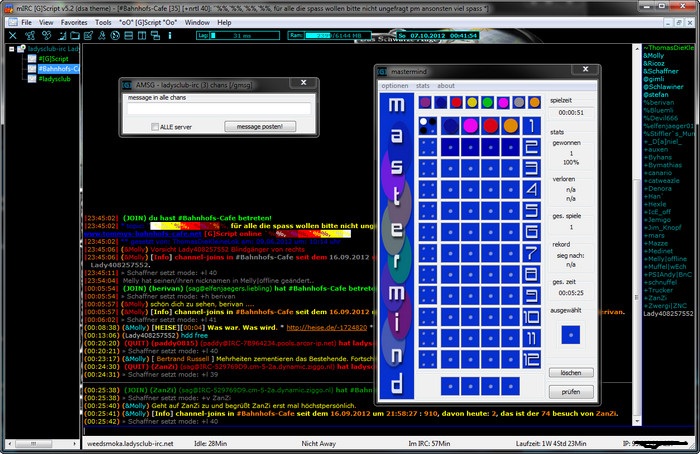Click the ausgewählt selected-color preview tile
The image size is (700, 454).
point(571,335)
